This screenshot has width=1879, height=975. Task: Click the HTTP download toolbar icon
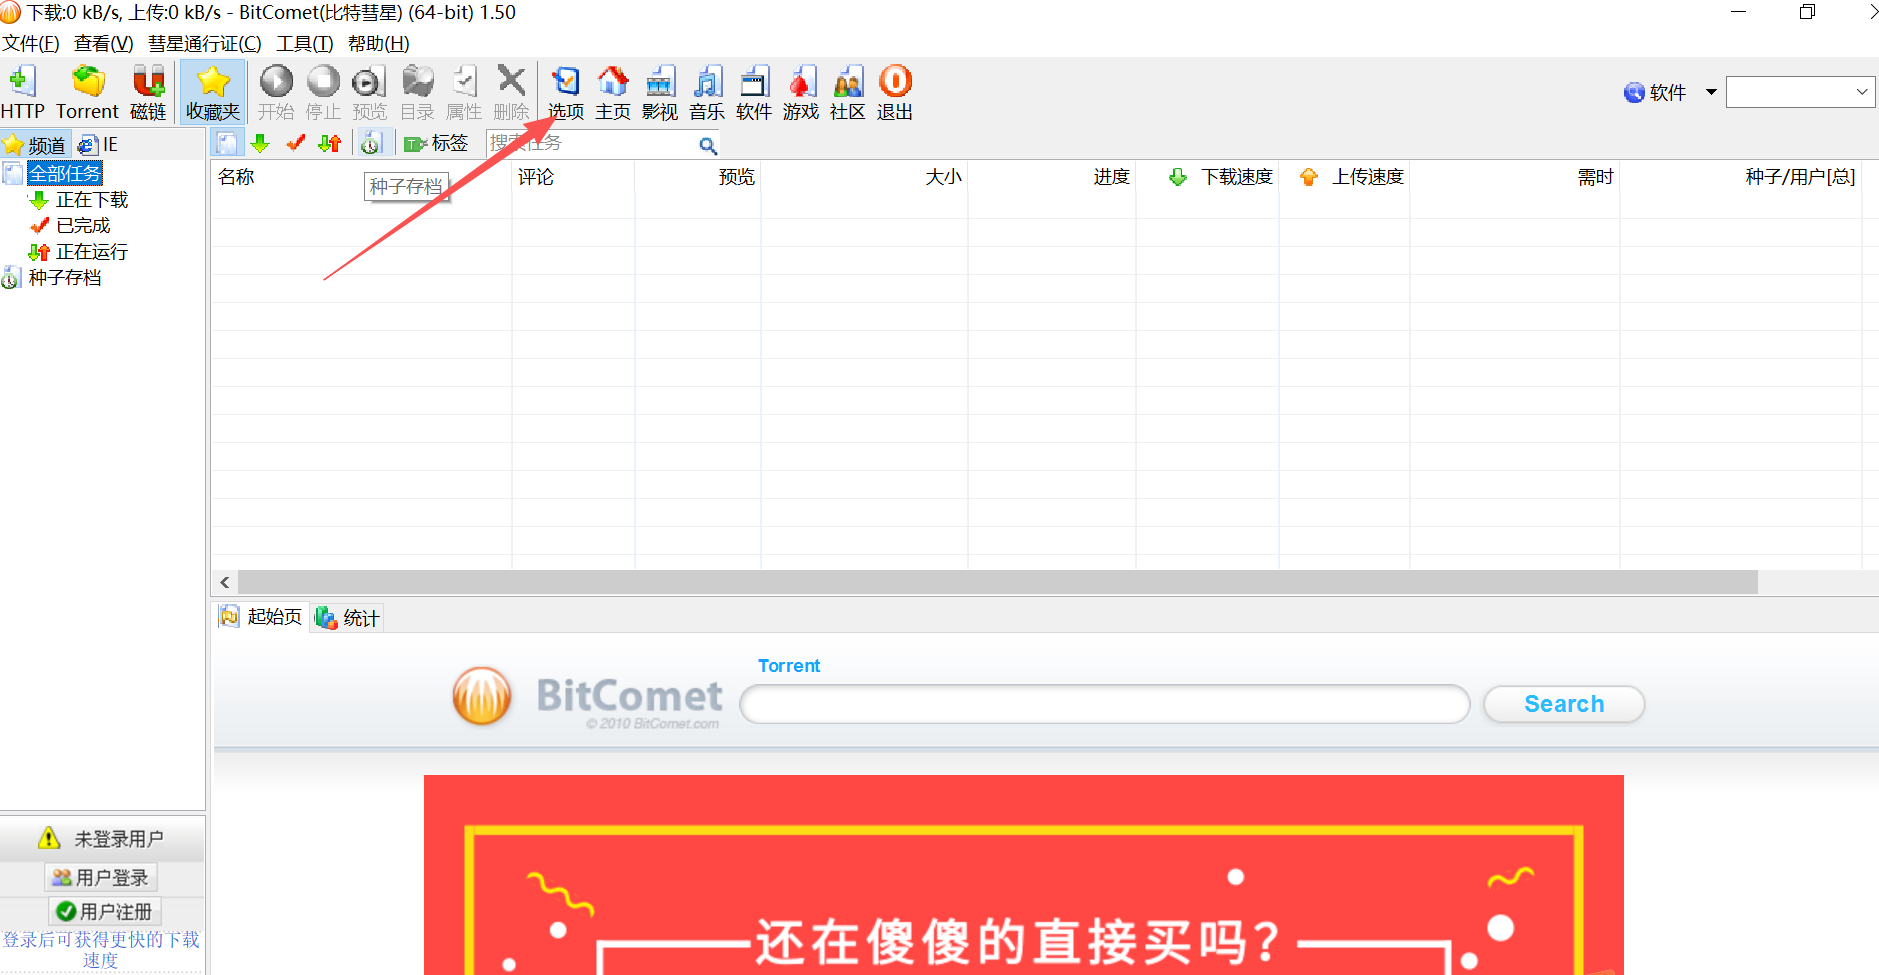click(22, 93)
